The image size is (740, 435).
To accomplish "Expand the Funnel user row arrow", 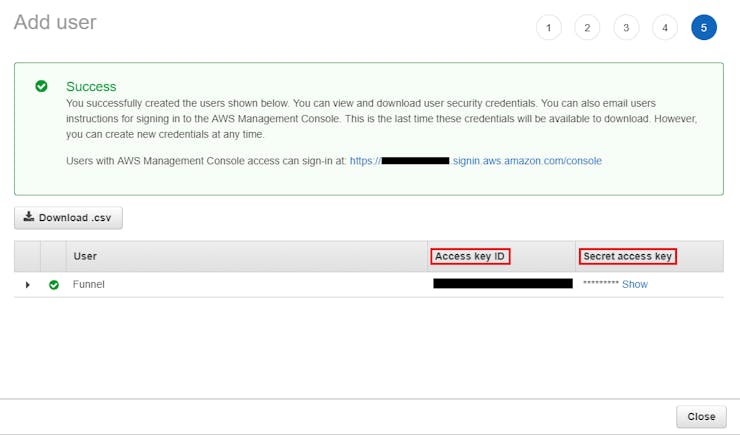I will pyautogui.click(x=27, y=285).
